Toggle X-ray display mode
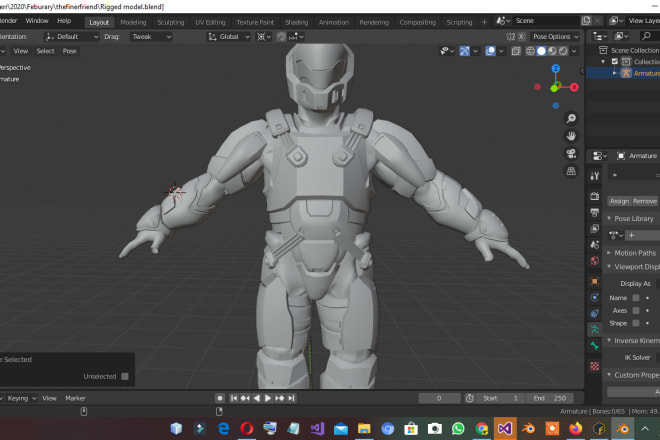Viewport: 660px width, 440px height. click(x=516, y=51)
